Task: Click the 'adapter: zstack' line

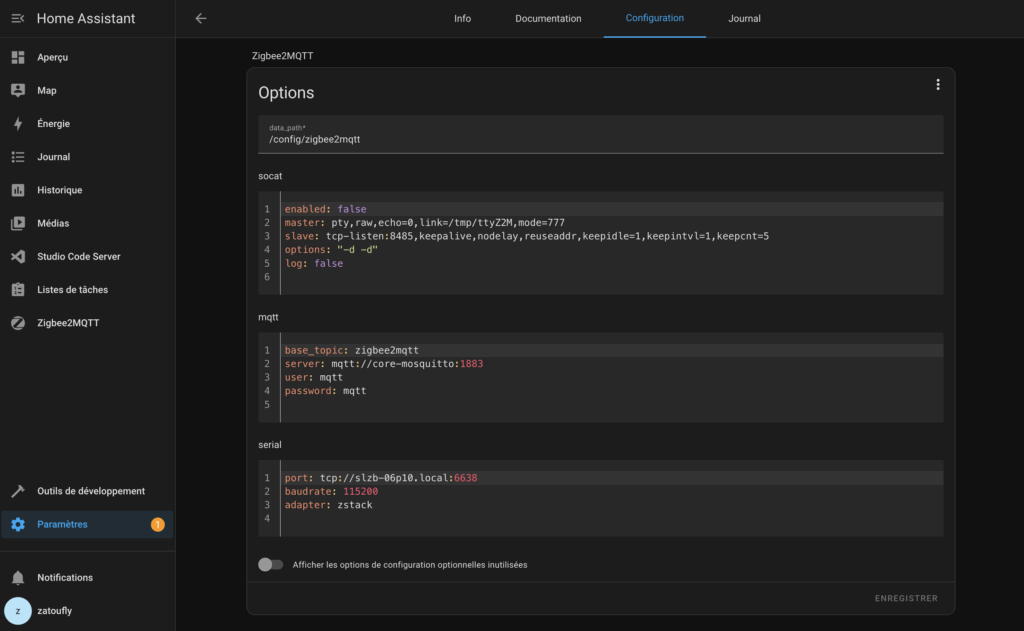Action: (612, 505)
